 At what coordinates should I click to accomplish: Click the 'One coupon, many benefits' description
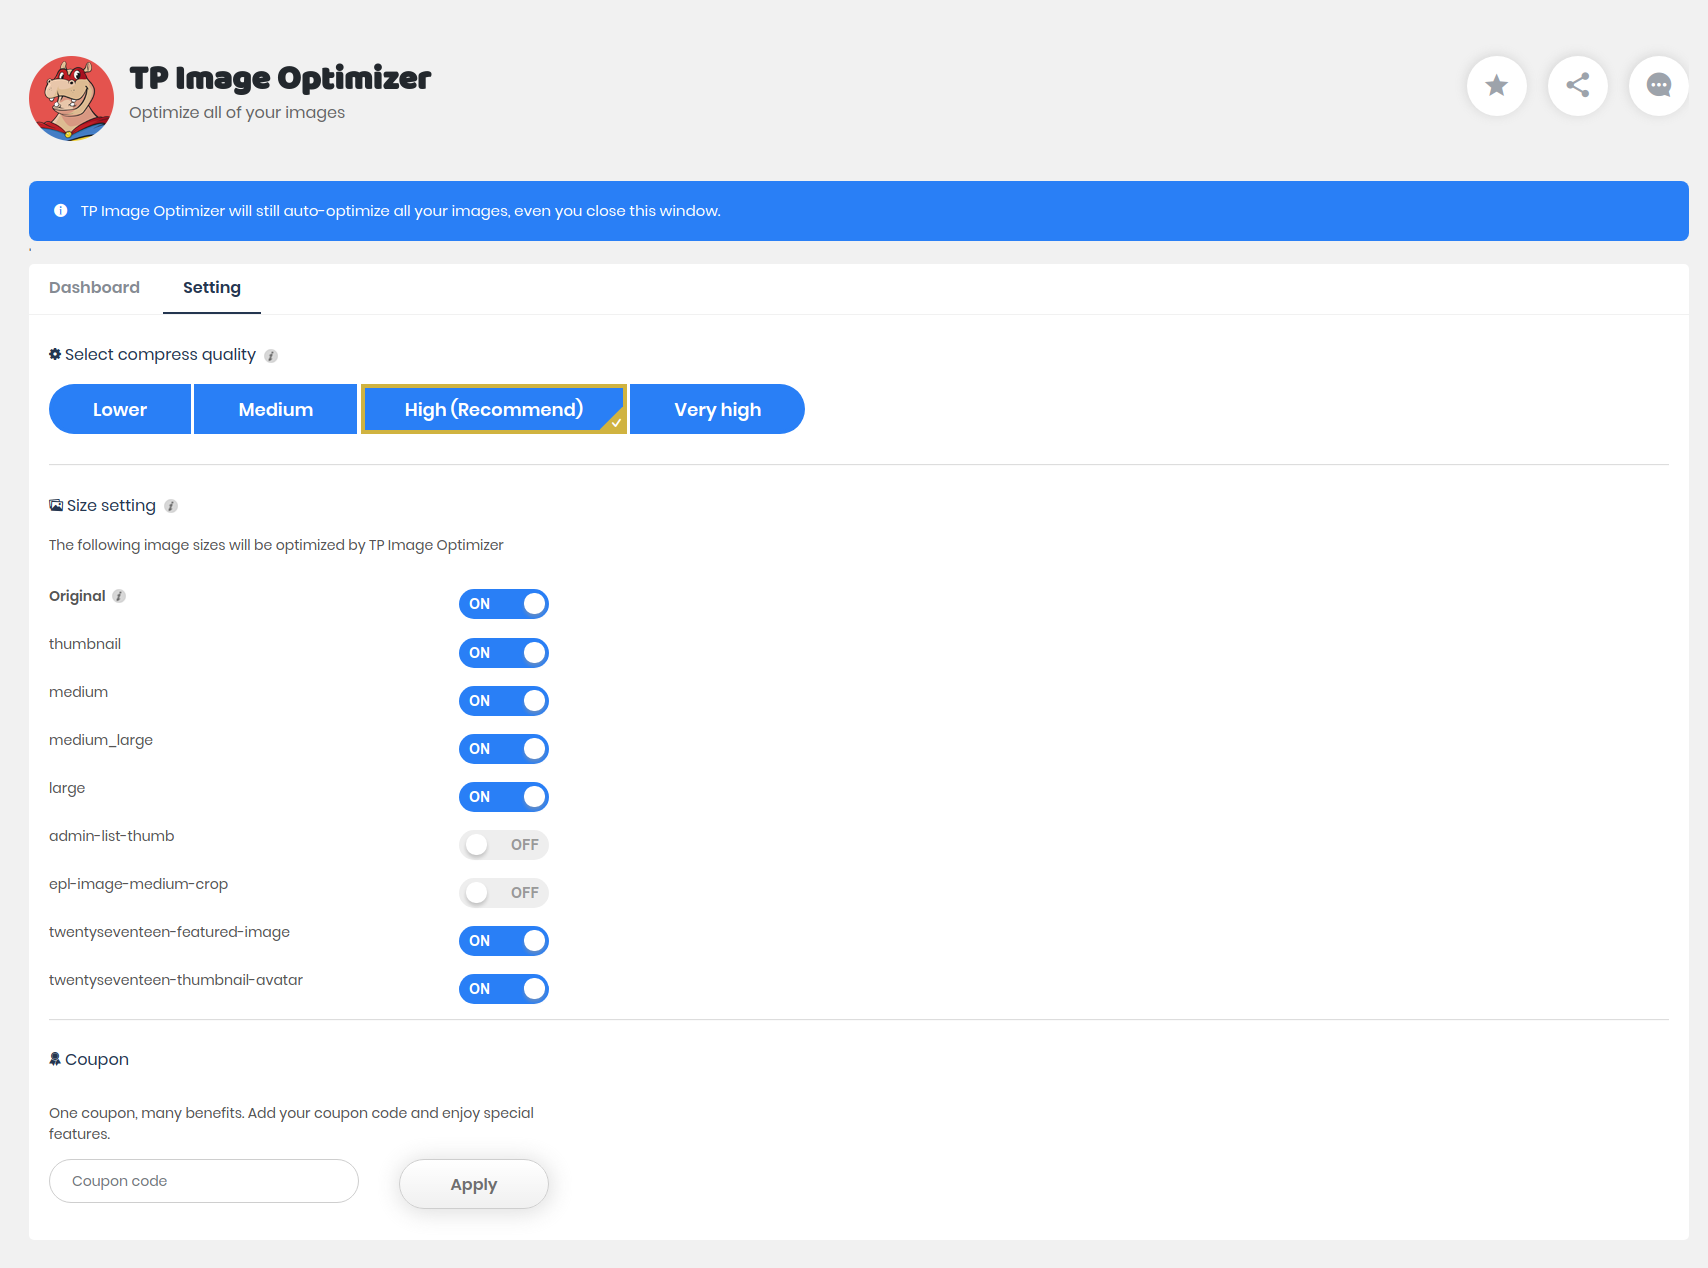pos(291,1123)
